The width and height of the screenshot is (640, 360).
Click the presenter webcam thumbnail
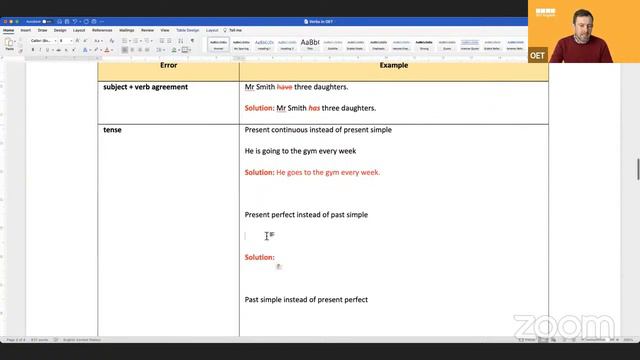tap(584, 31)
